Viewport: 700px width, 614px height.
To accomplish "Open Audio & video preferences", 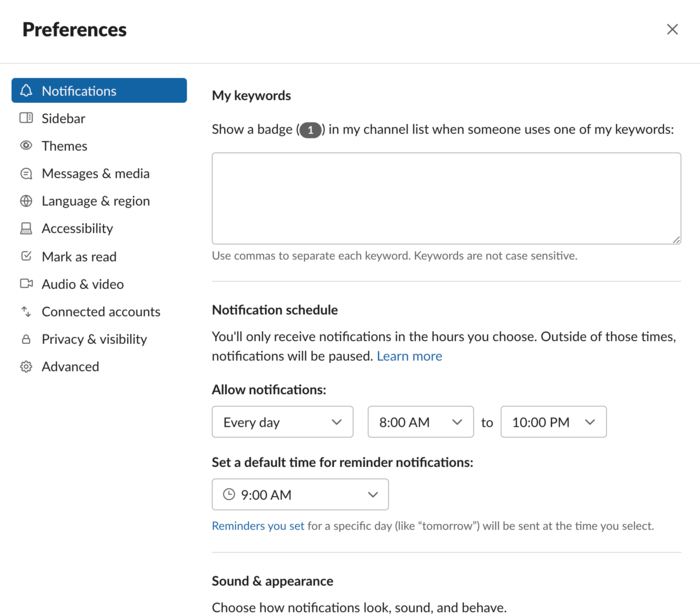I will click(x=99, y=284).
